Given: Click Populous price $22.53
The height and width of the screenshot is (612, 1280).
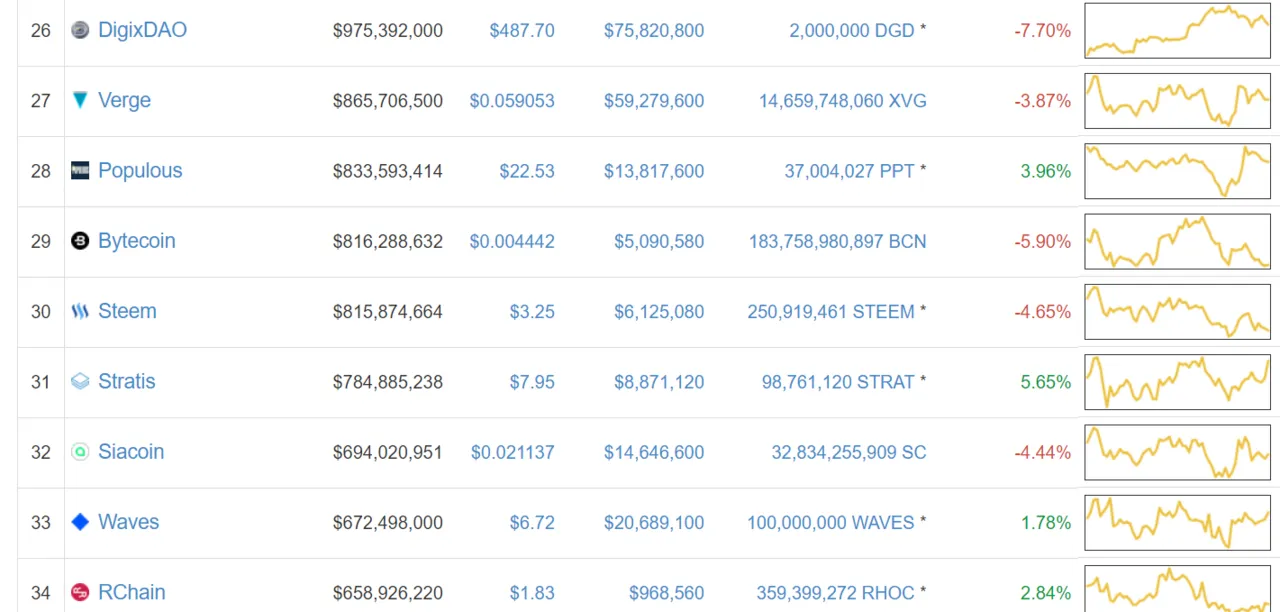Looking at the screenshot, I should coord(527,171).
